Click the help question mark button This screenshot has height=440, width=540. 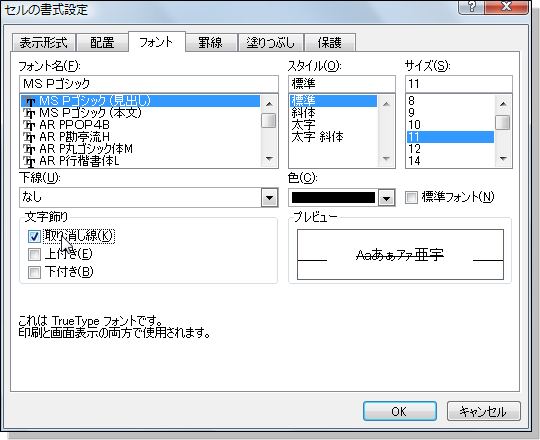click(x=471, y=6)
